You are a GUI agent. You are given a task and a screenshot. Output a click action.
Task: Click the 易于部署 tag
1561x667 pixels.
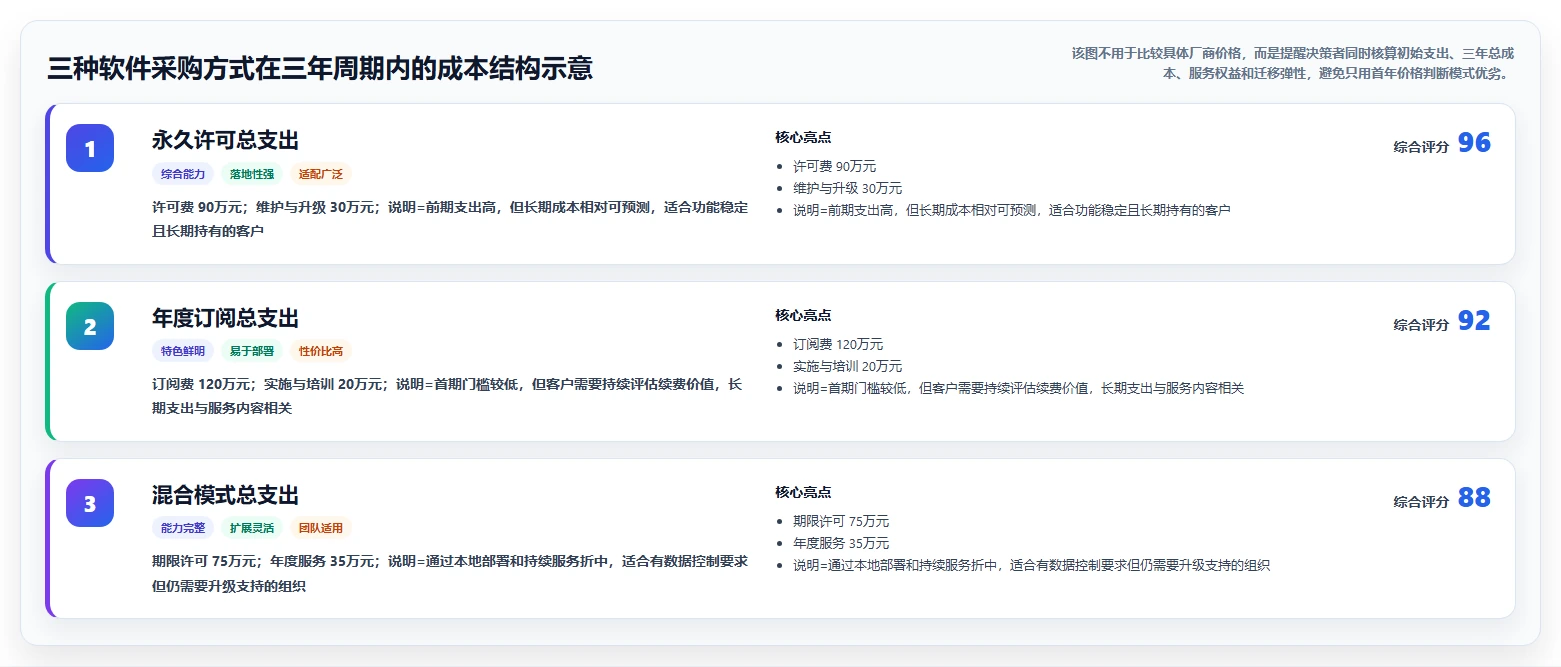(252, 351)
